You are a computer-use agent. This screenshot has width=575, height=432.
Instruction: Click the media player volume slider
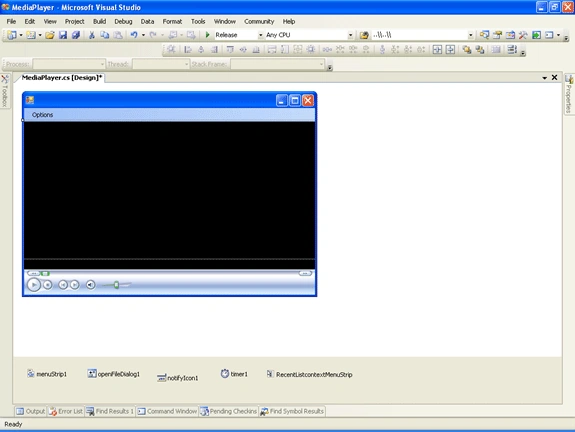coord(116,285)
